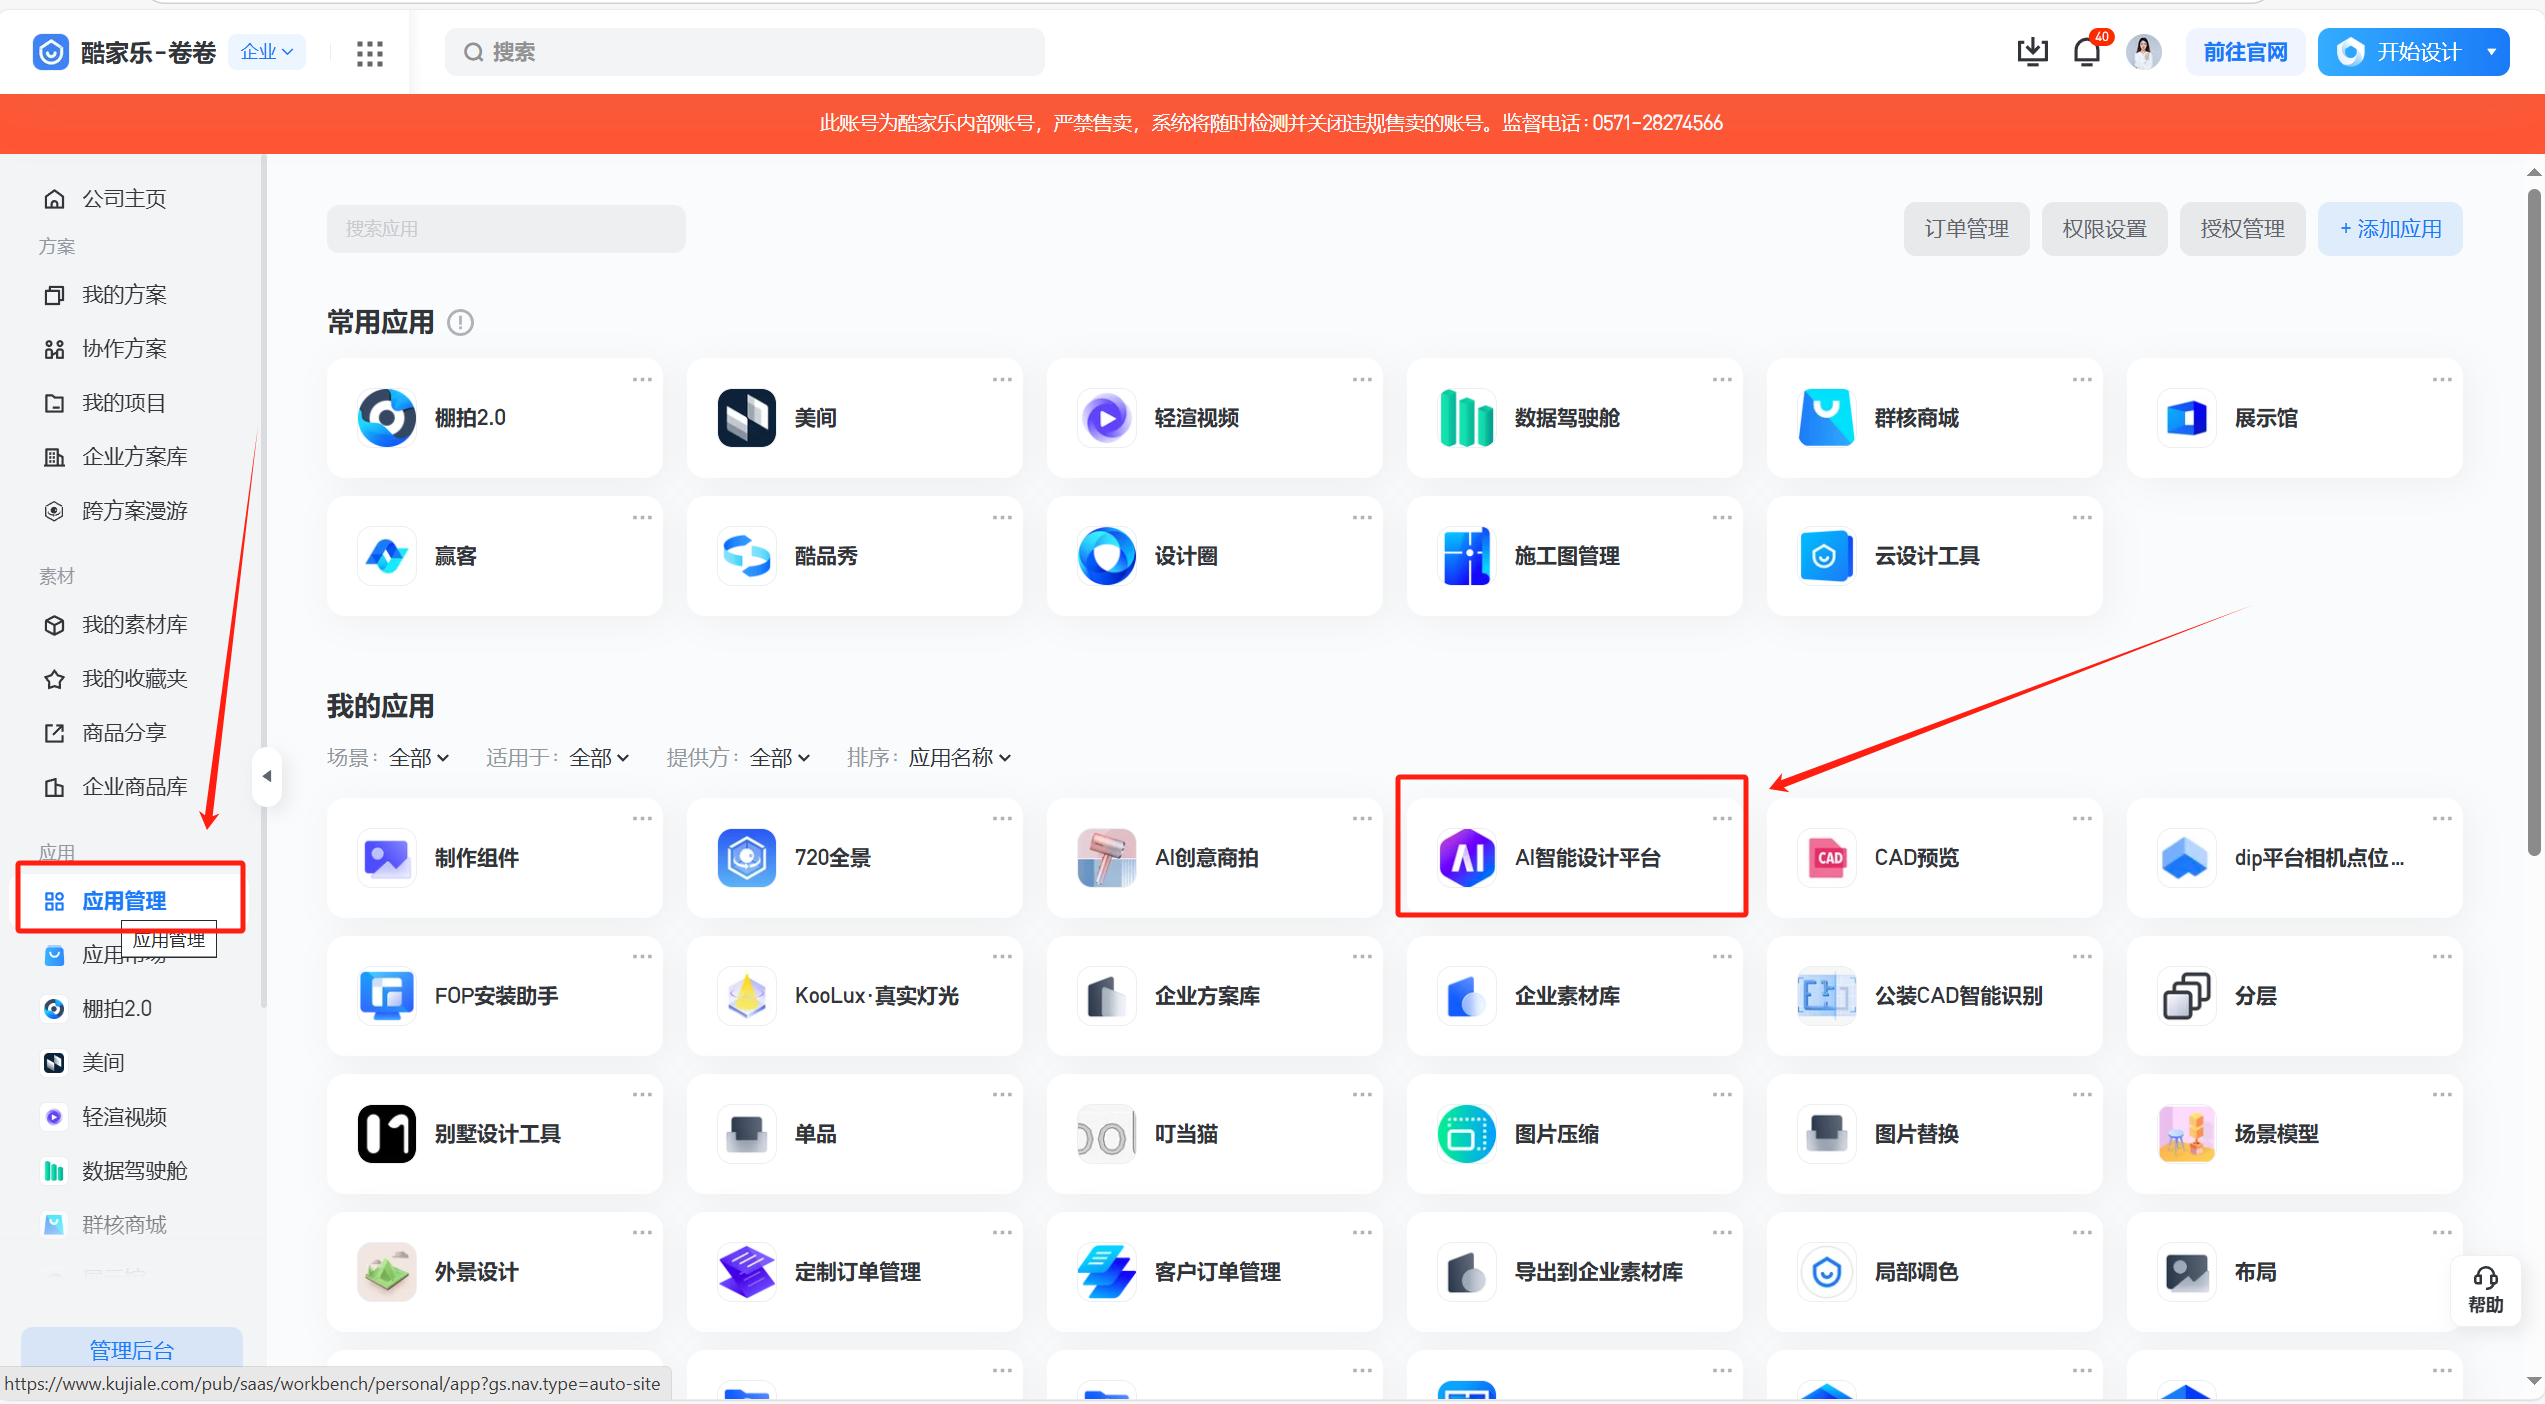The height and width of the screenshot is (1404, 2545).
Task: Open 开始设计 dropdown arrow
Action: click(x=2491, y=51)
